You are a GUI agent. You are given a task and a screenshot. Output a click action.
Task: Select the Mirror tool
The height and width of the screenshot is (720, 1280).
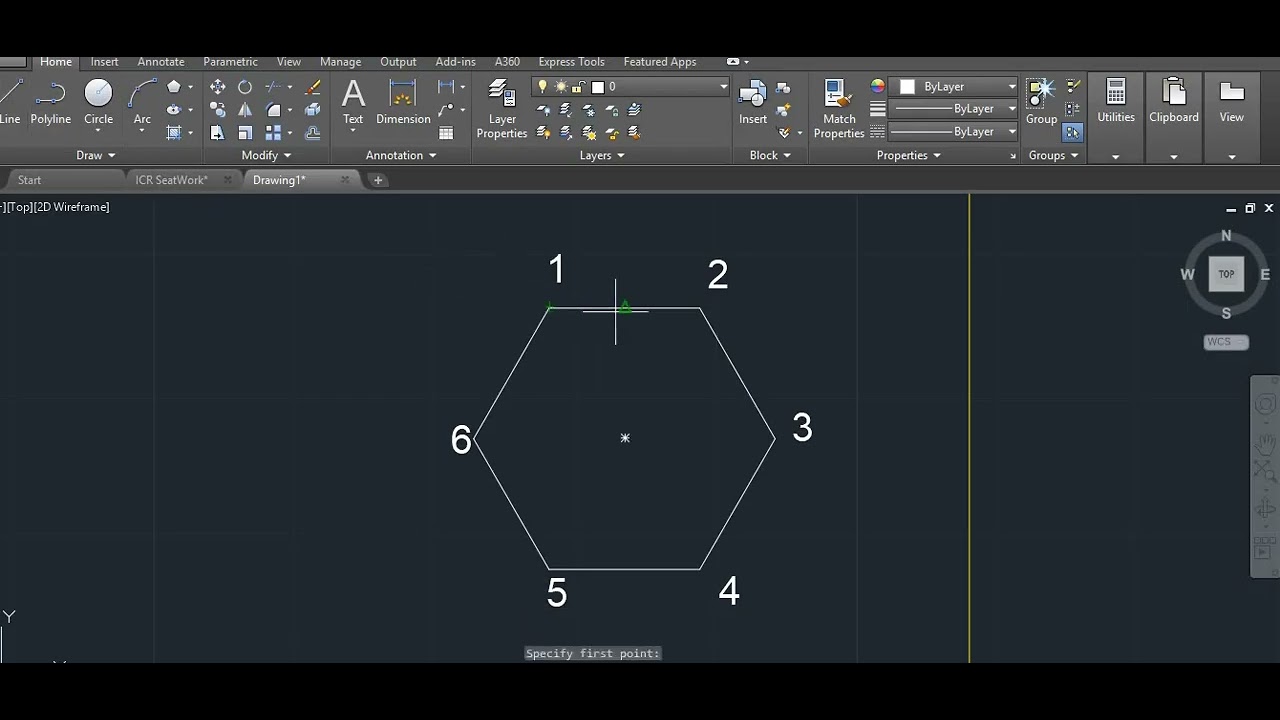[x=245, y=110]
